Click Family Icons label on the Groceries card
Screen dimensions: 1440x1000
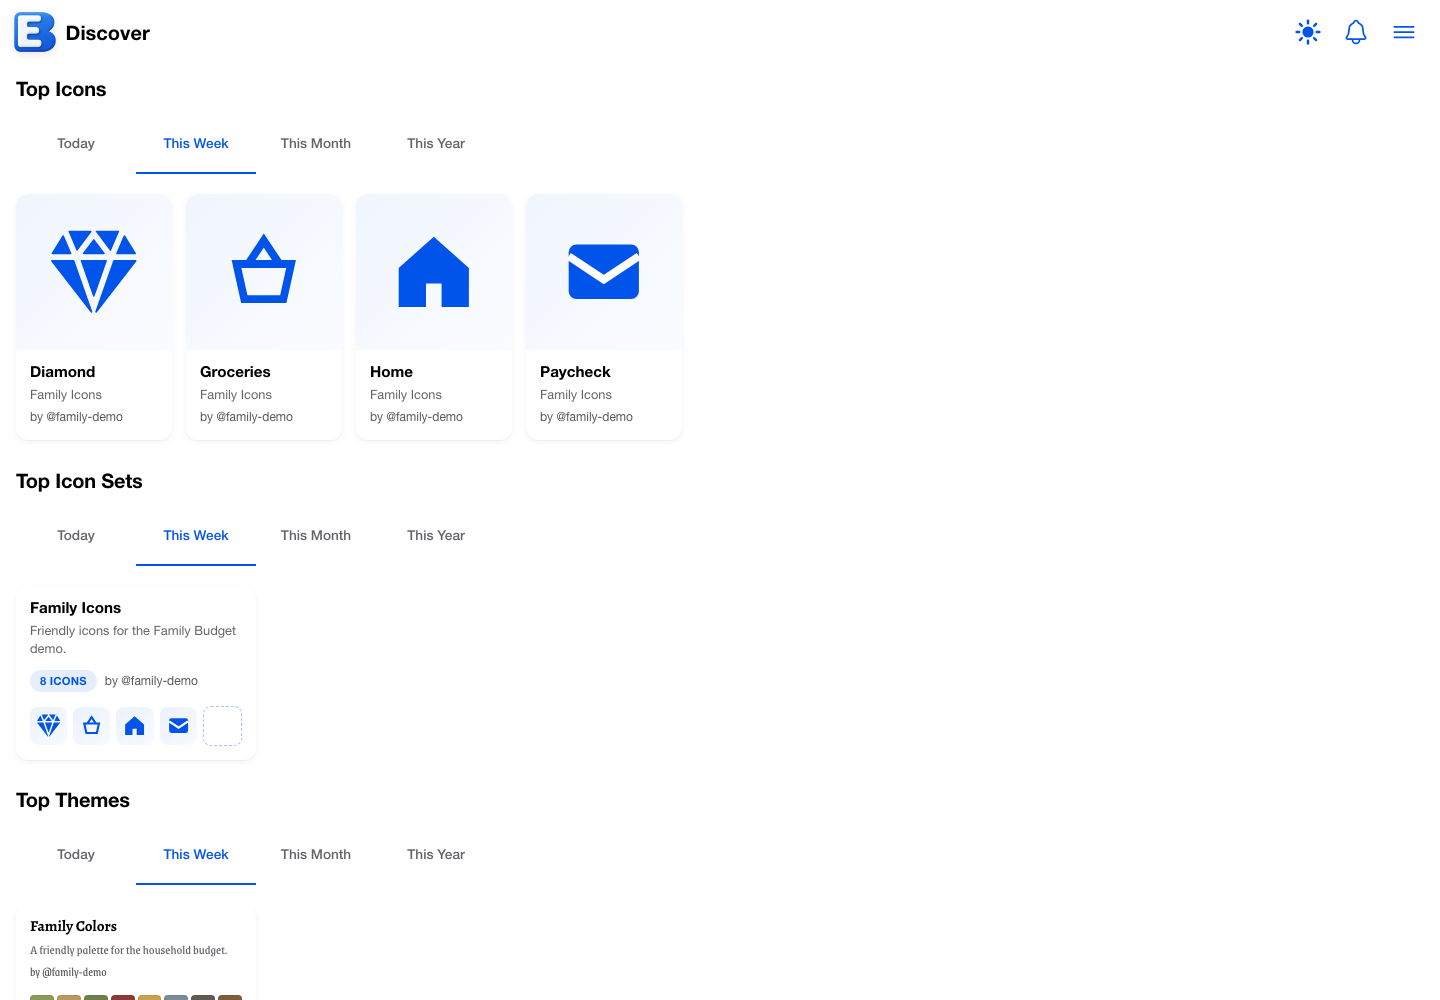pos(236,395)
